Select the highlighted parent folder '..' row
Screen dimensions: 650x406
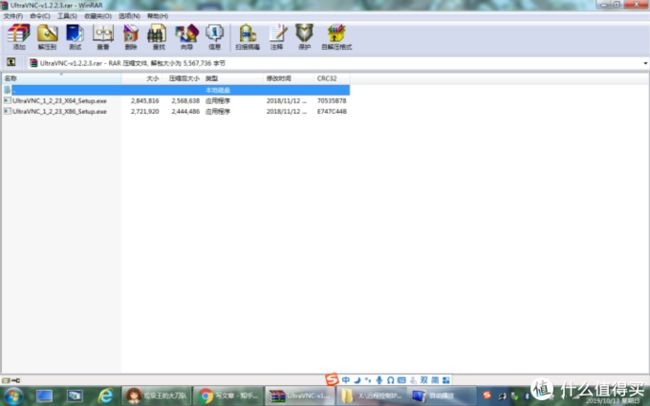pyautogui.click(x=176, y=90)
